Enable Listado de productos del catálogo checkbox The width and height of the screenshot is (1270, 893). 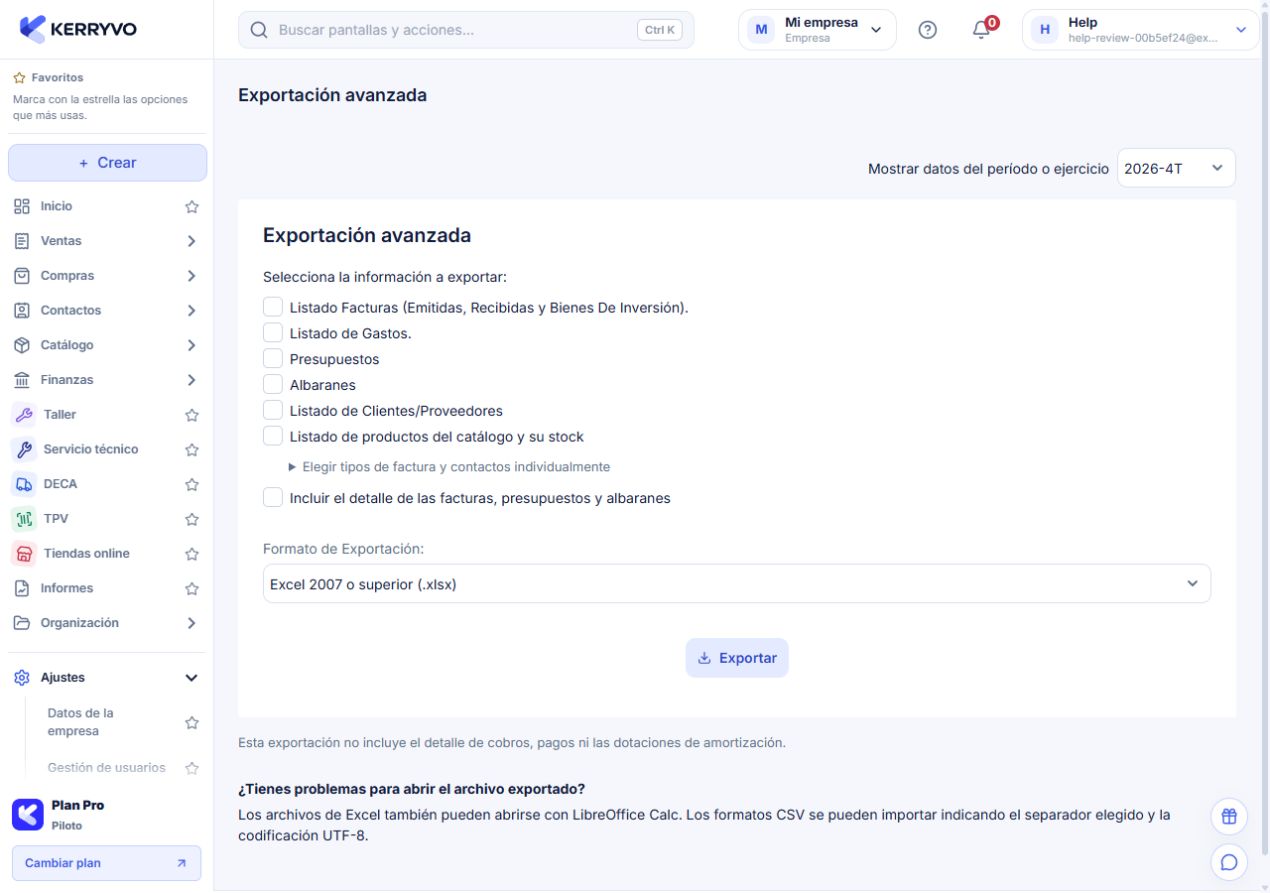tap(273, 436)
